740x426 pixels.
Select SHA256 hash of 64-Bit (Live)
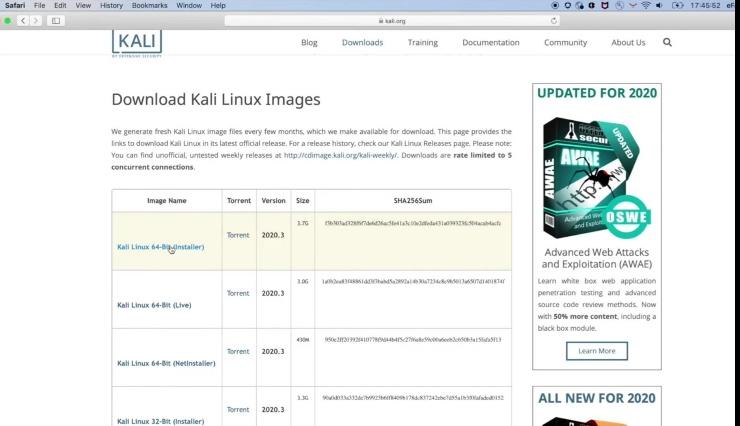click(413, 281)
